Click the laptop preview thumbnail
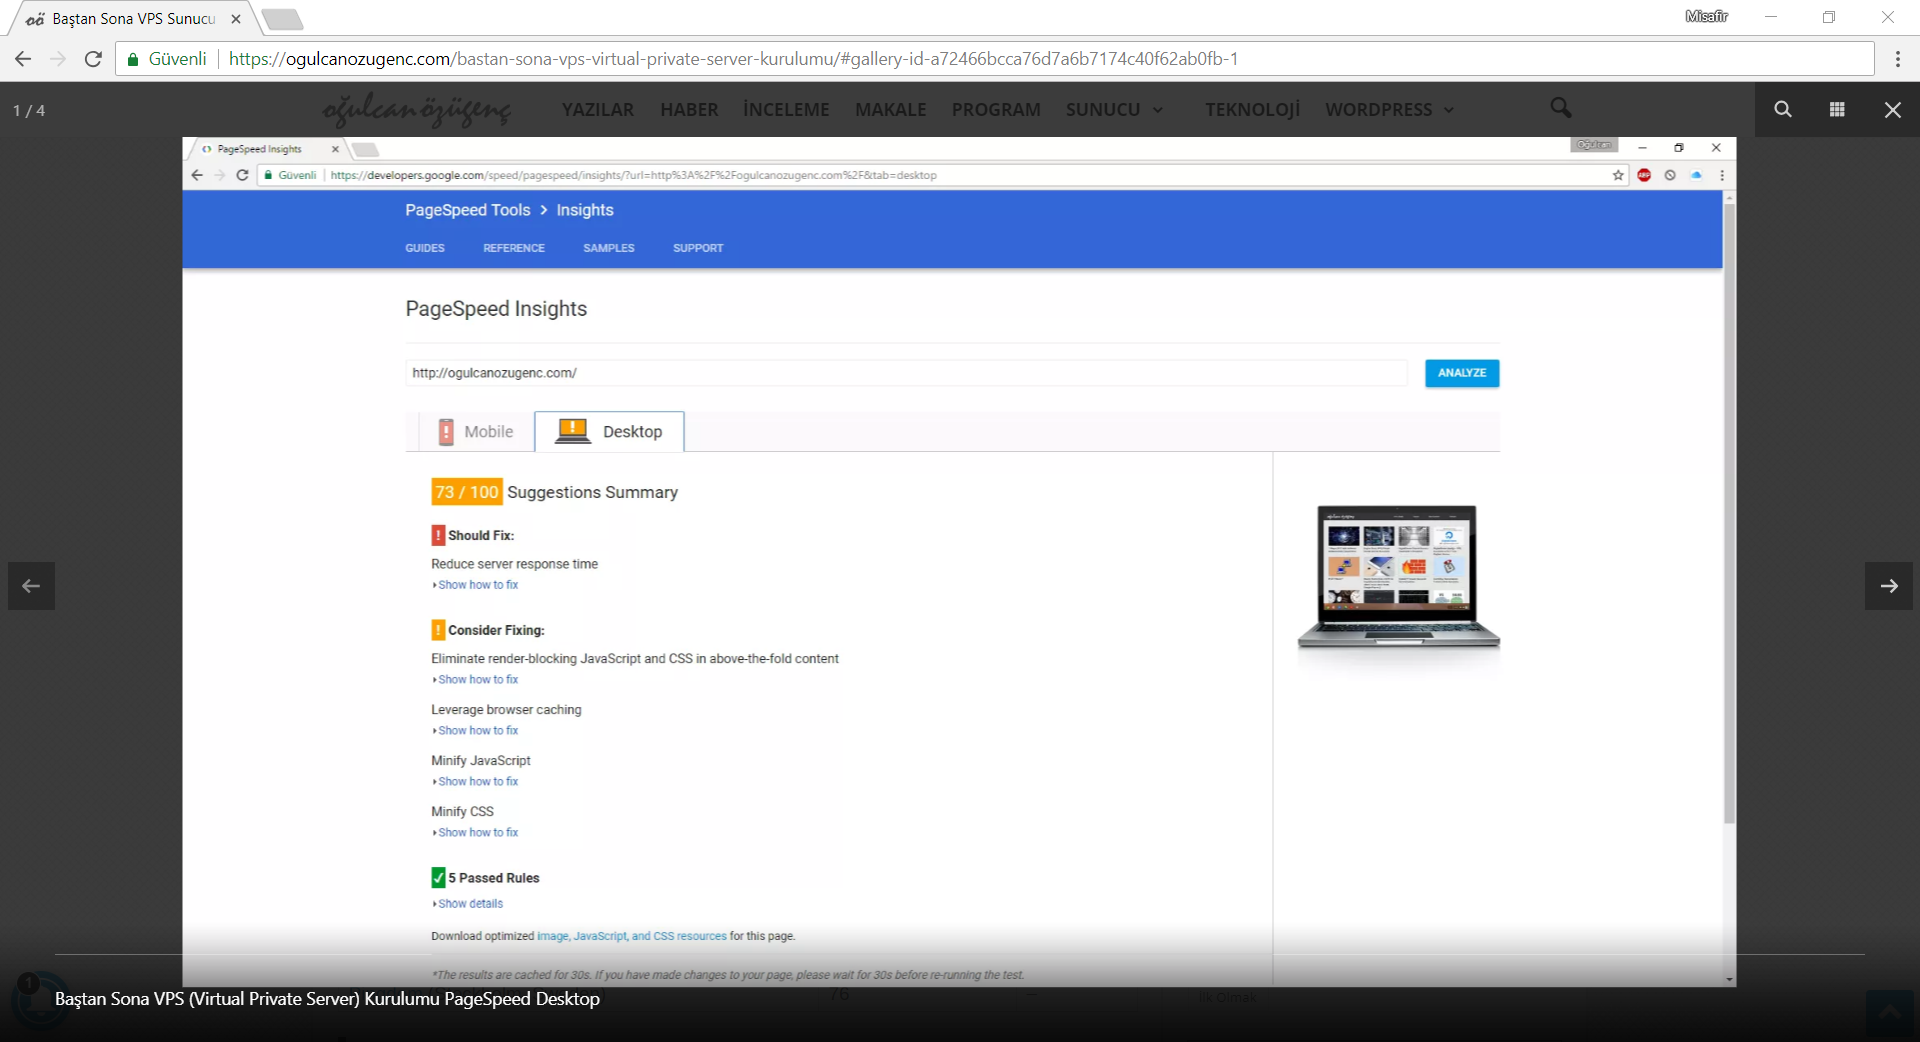 click(1398, 578)
